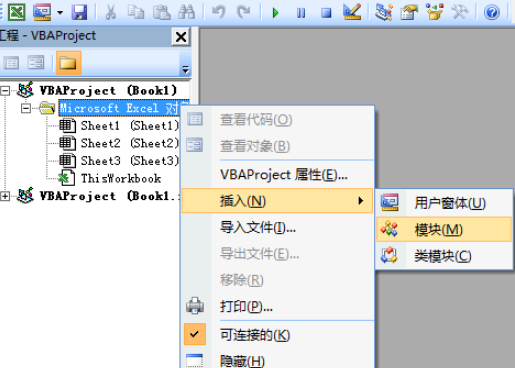Insert 用户窗体(U) from submenu
The height and width of the screenshot is (368, 515).
point(444,203)
